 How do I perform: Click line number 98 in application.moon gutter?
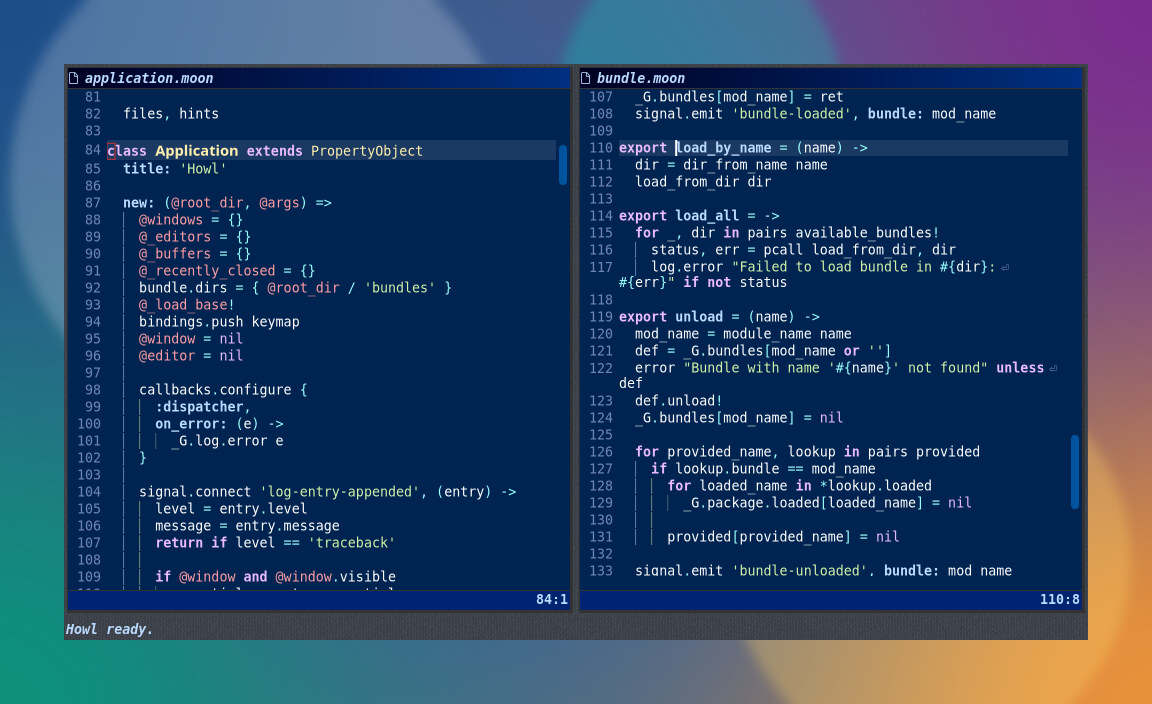tap(93, 389)
